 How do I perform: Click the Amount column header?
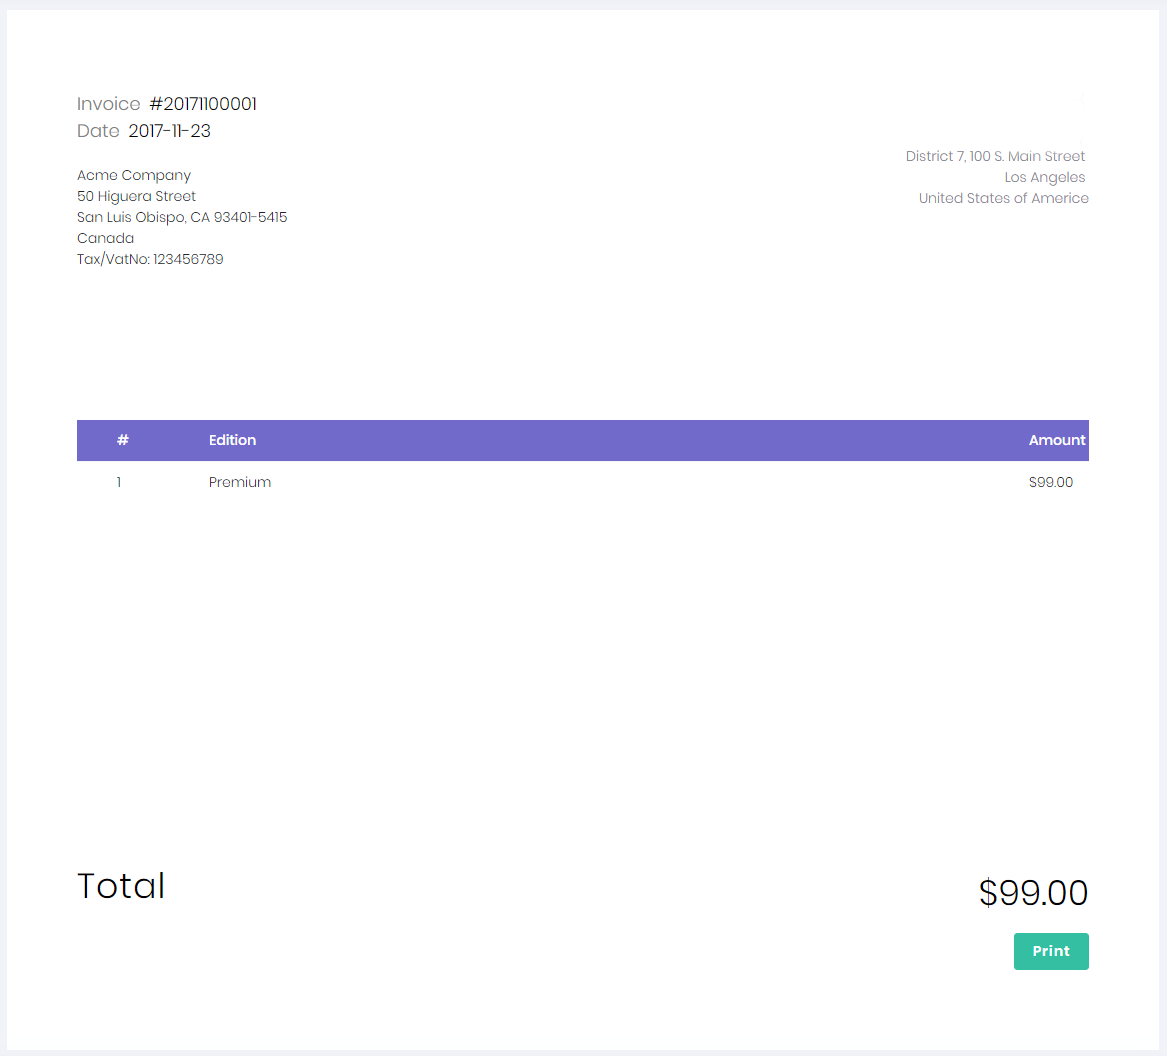click(x=1057, y=440)
